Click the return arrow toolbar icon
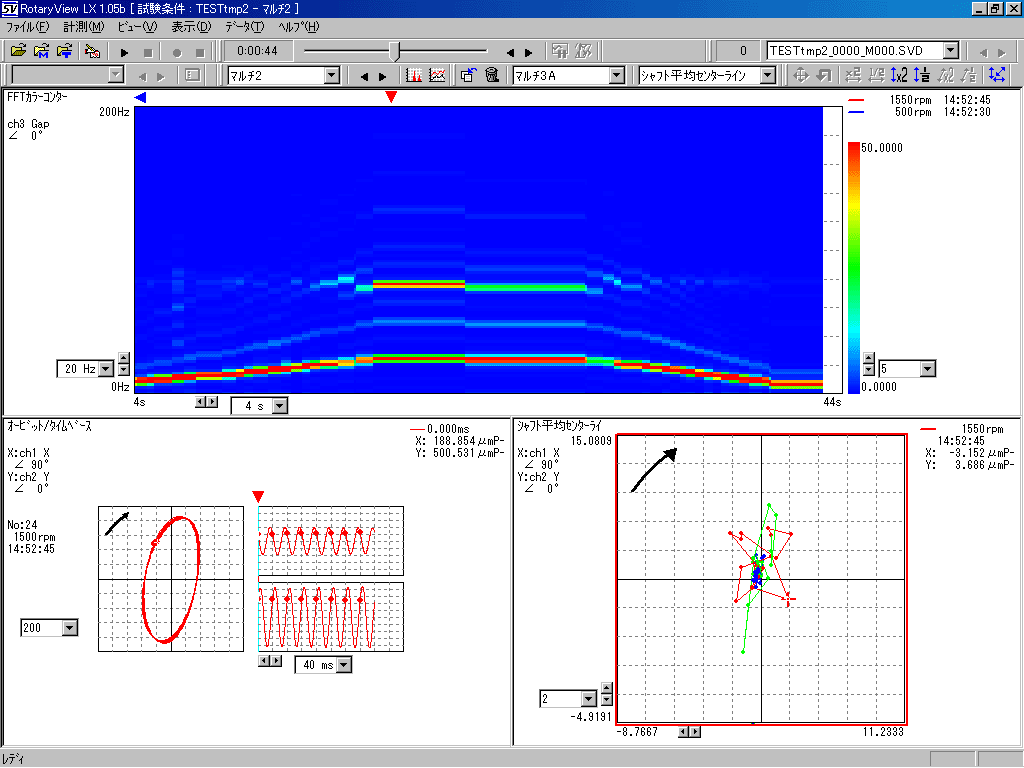The width and height of the screenshot is (1024, 768). (x=824, y=75)
